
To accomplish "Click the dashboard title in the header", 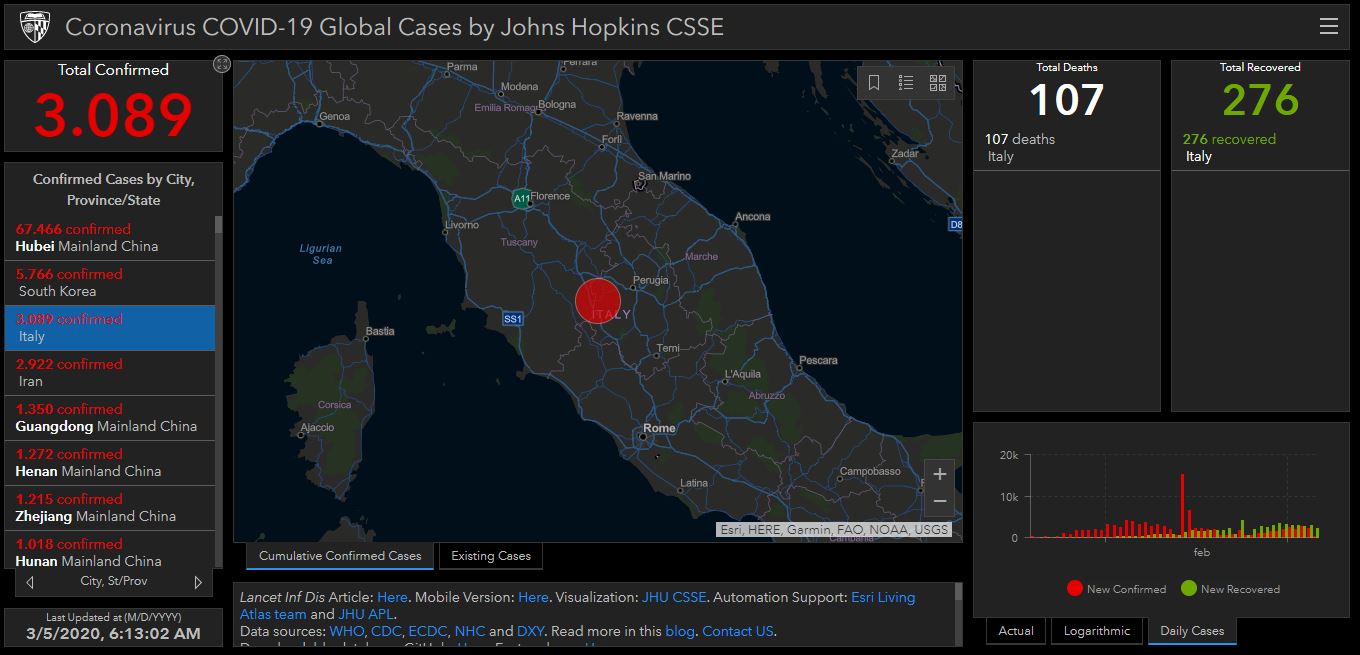I will tap(394, 27).
